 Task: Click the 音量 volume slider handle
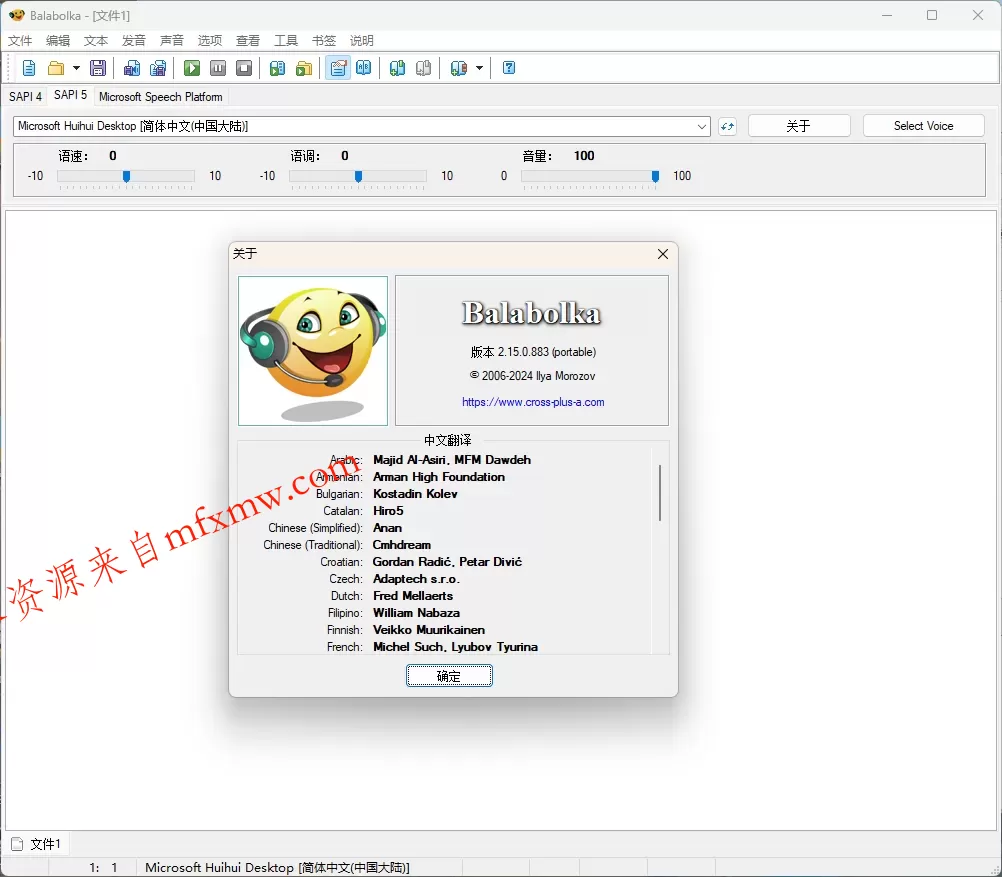click(655, 176)
